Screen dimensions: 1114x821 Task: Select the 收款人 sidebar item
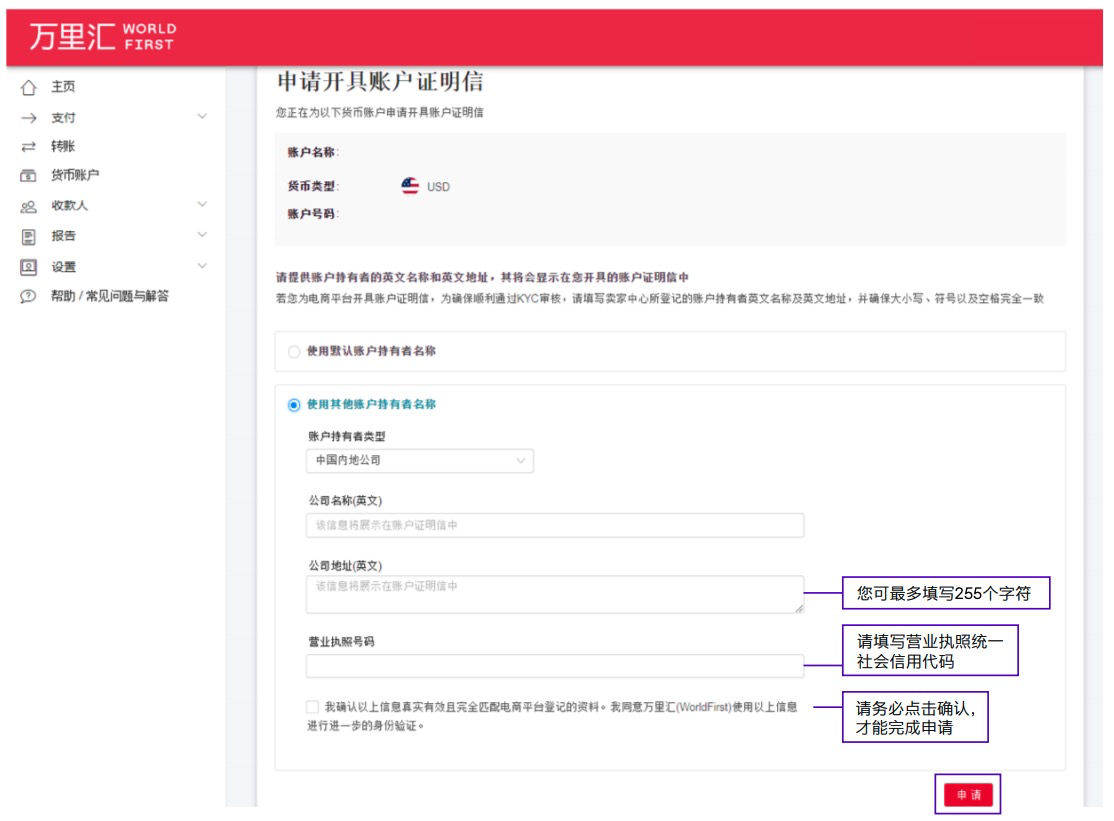tap(70, 206)
